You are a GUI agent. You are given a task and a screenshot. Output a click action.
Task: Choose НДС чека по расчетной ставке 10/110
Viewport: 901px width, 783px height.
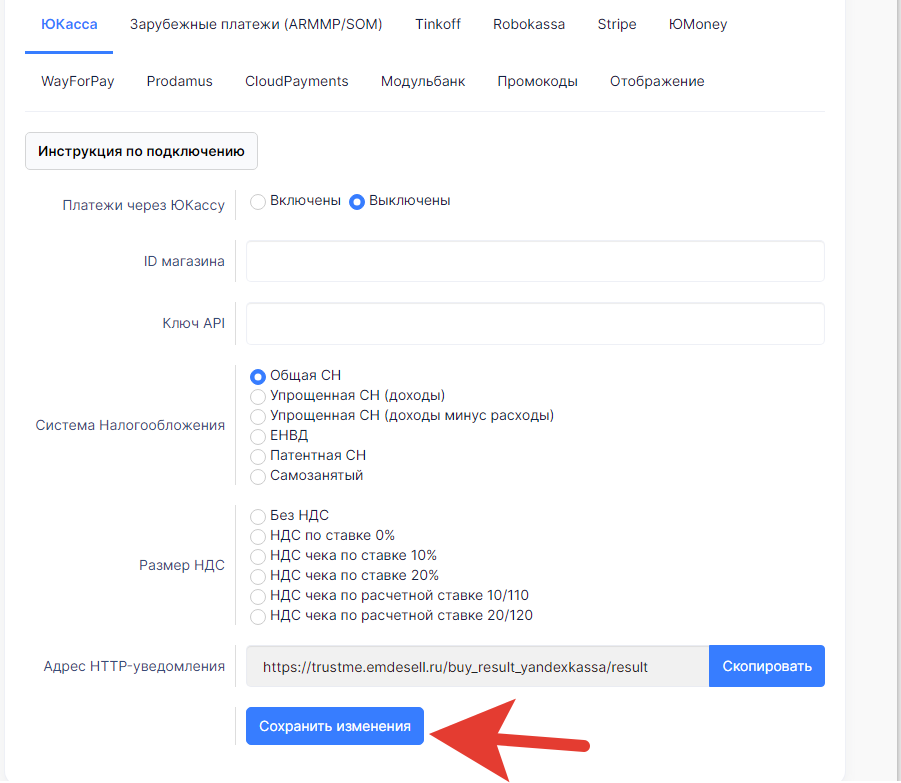[x=258, y=596]
